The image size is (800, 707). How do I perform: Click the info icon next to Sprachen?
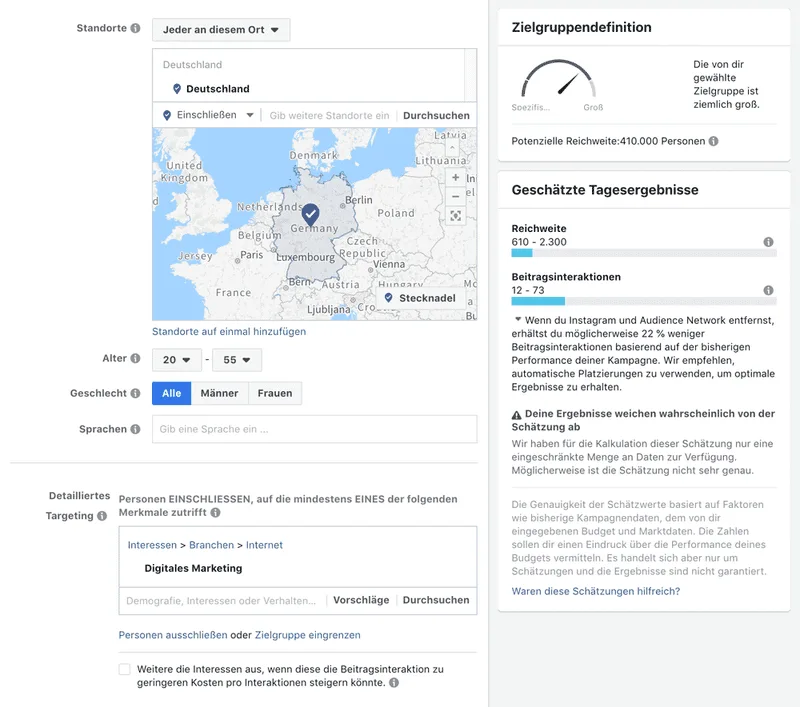tap(135, 429)
